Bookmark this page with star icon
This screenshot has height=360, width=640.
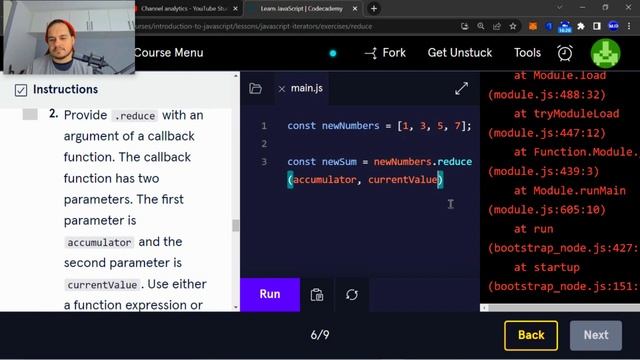(x=513, y=27)
